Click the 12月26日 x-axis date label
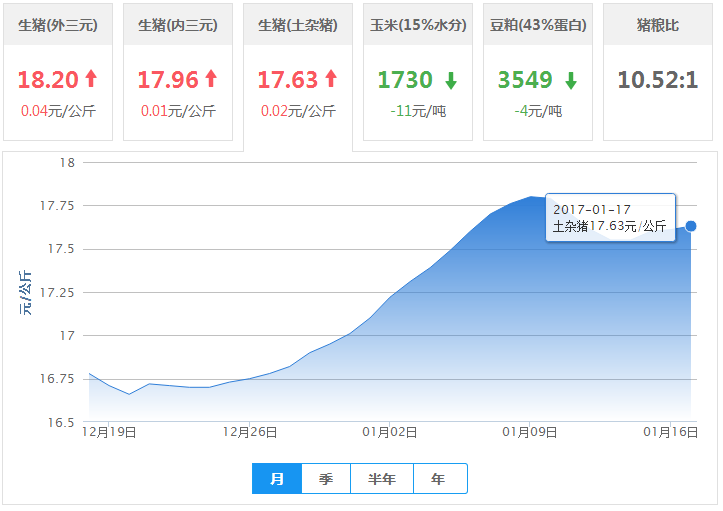Image resolution: width=723 pixels, height=511 pixels. (x=250, y=432)
